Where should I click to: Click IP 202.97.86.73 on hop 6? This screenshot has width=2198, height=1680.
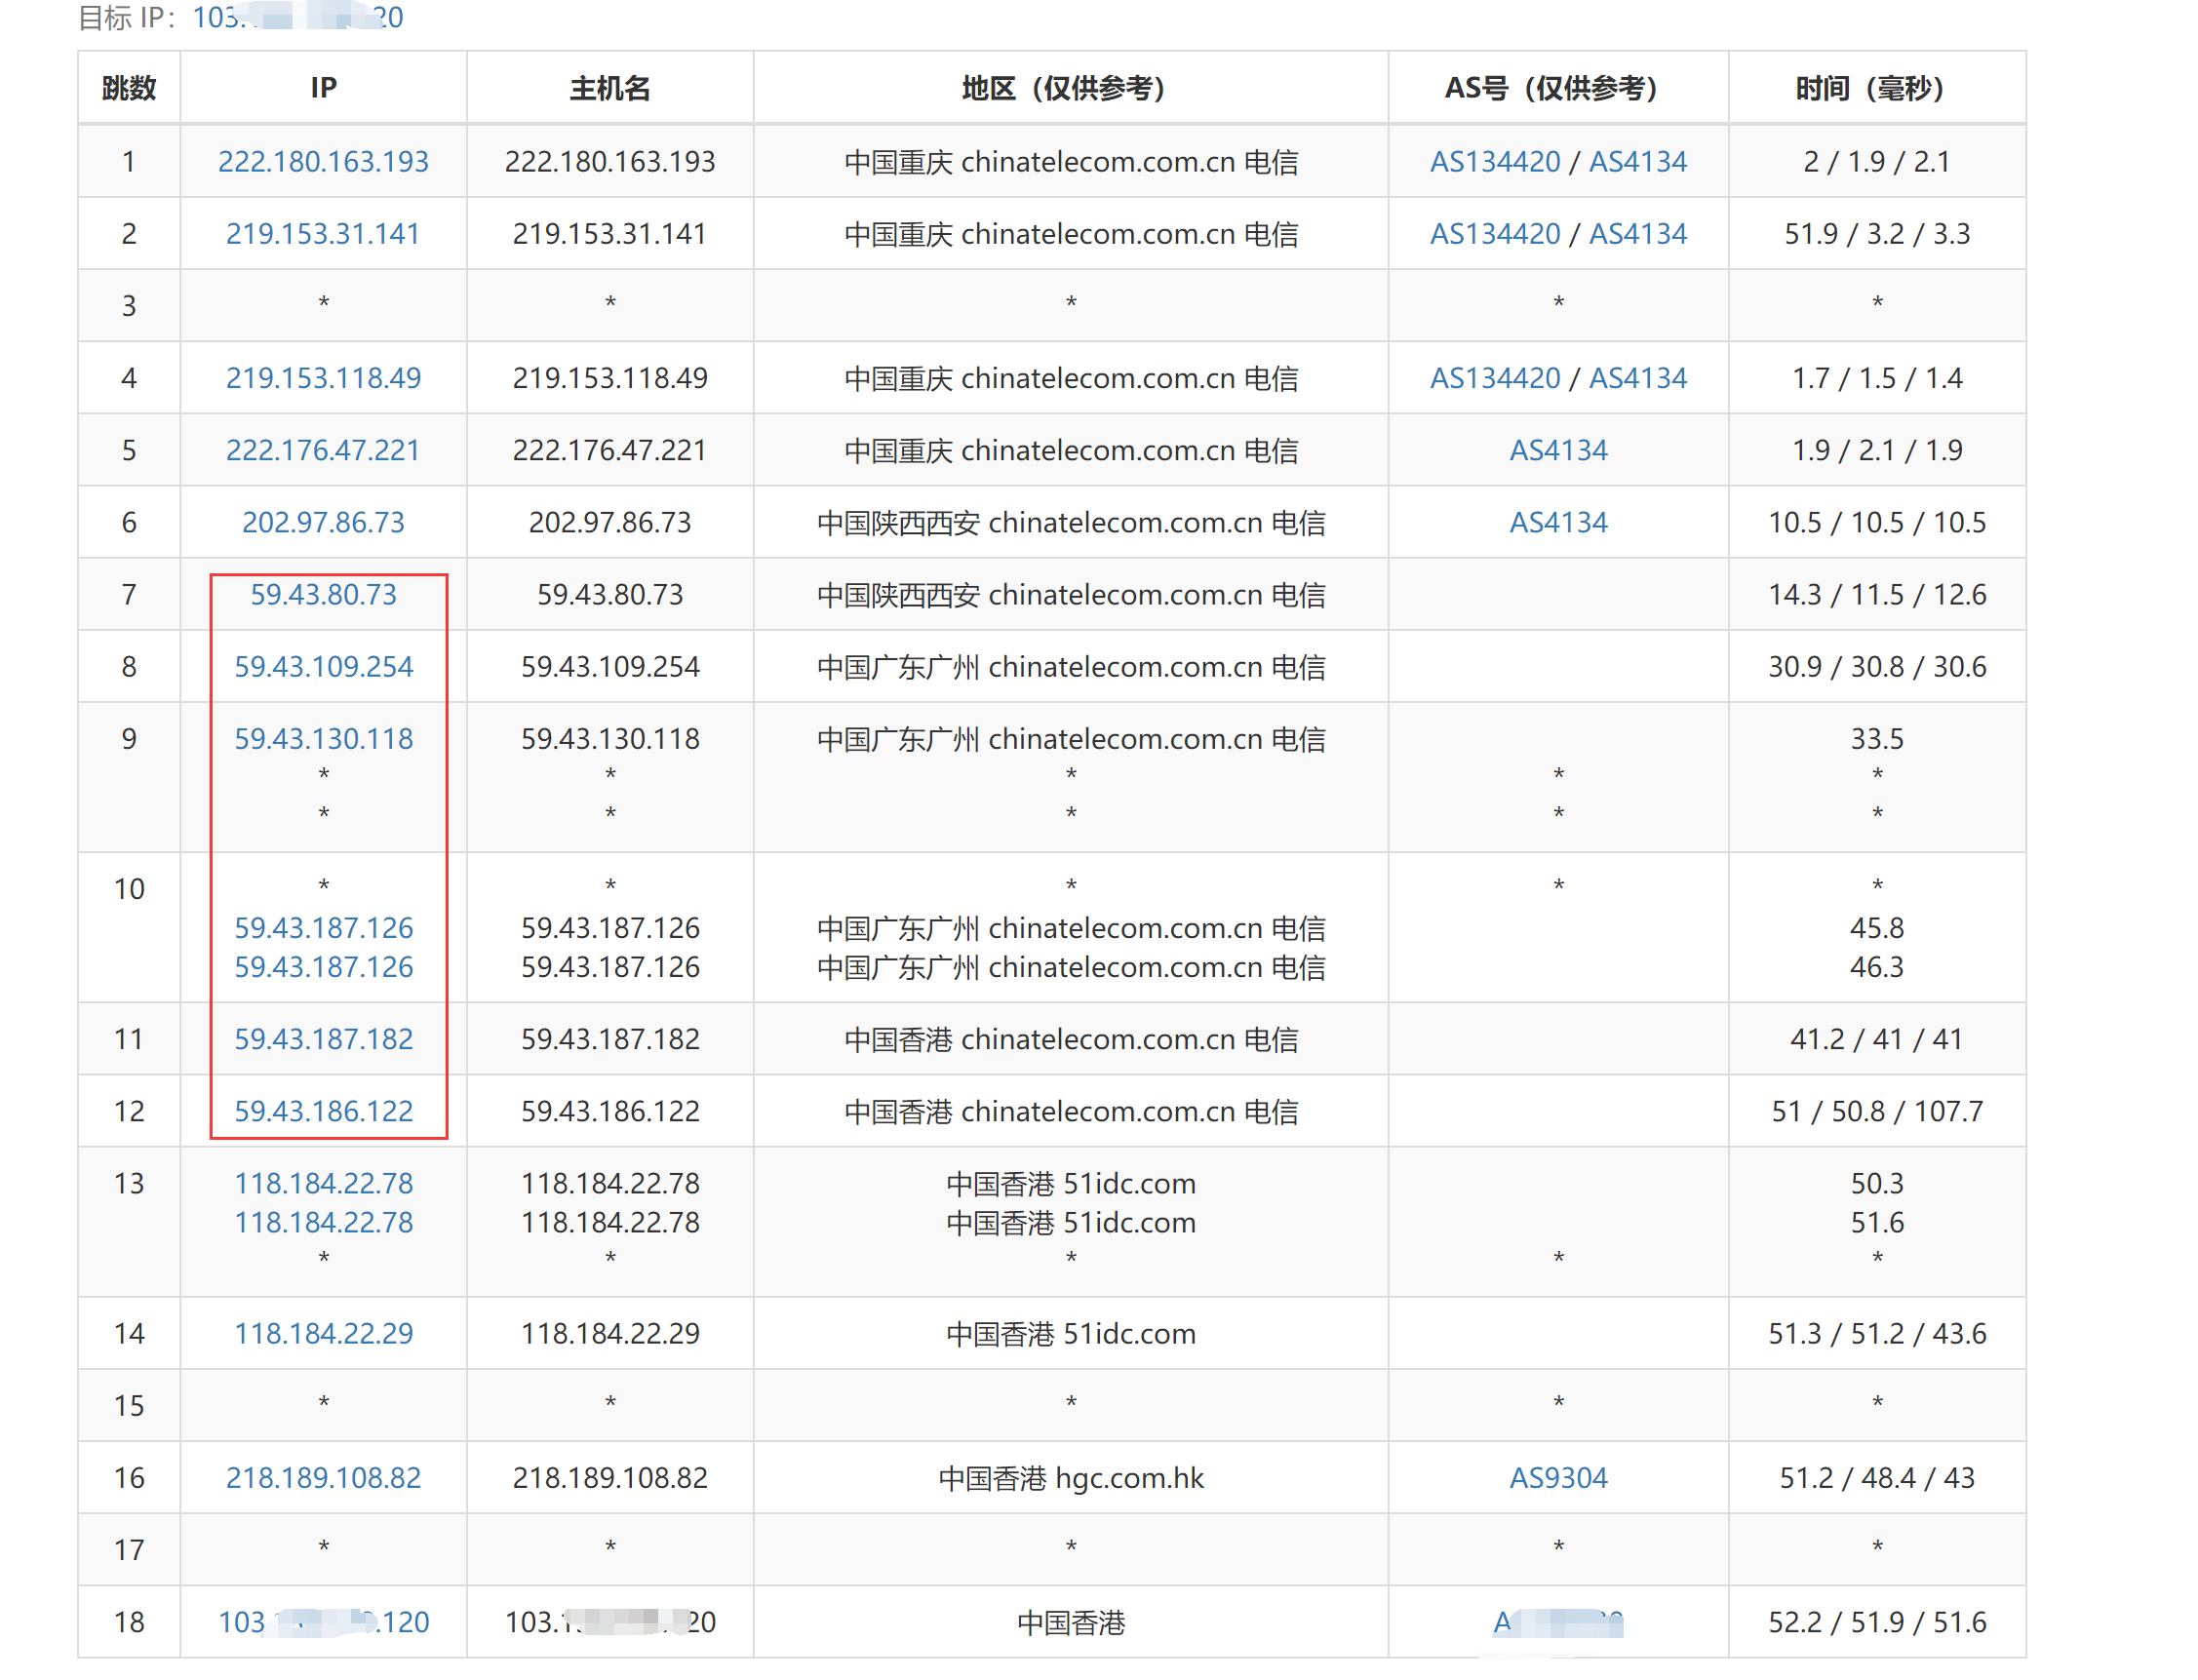click(x=322, y=522)
